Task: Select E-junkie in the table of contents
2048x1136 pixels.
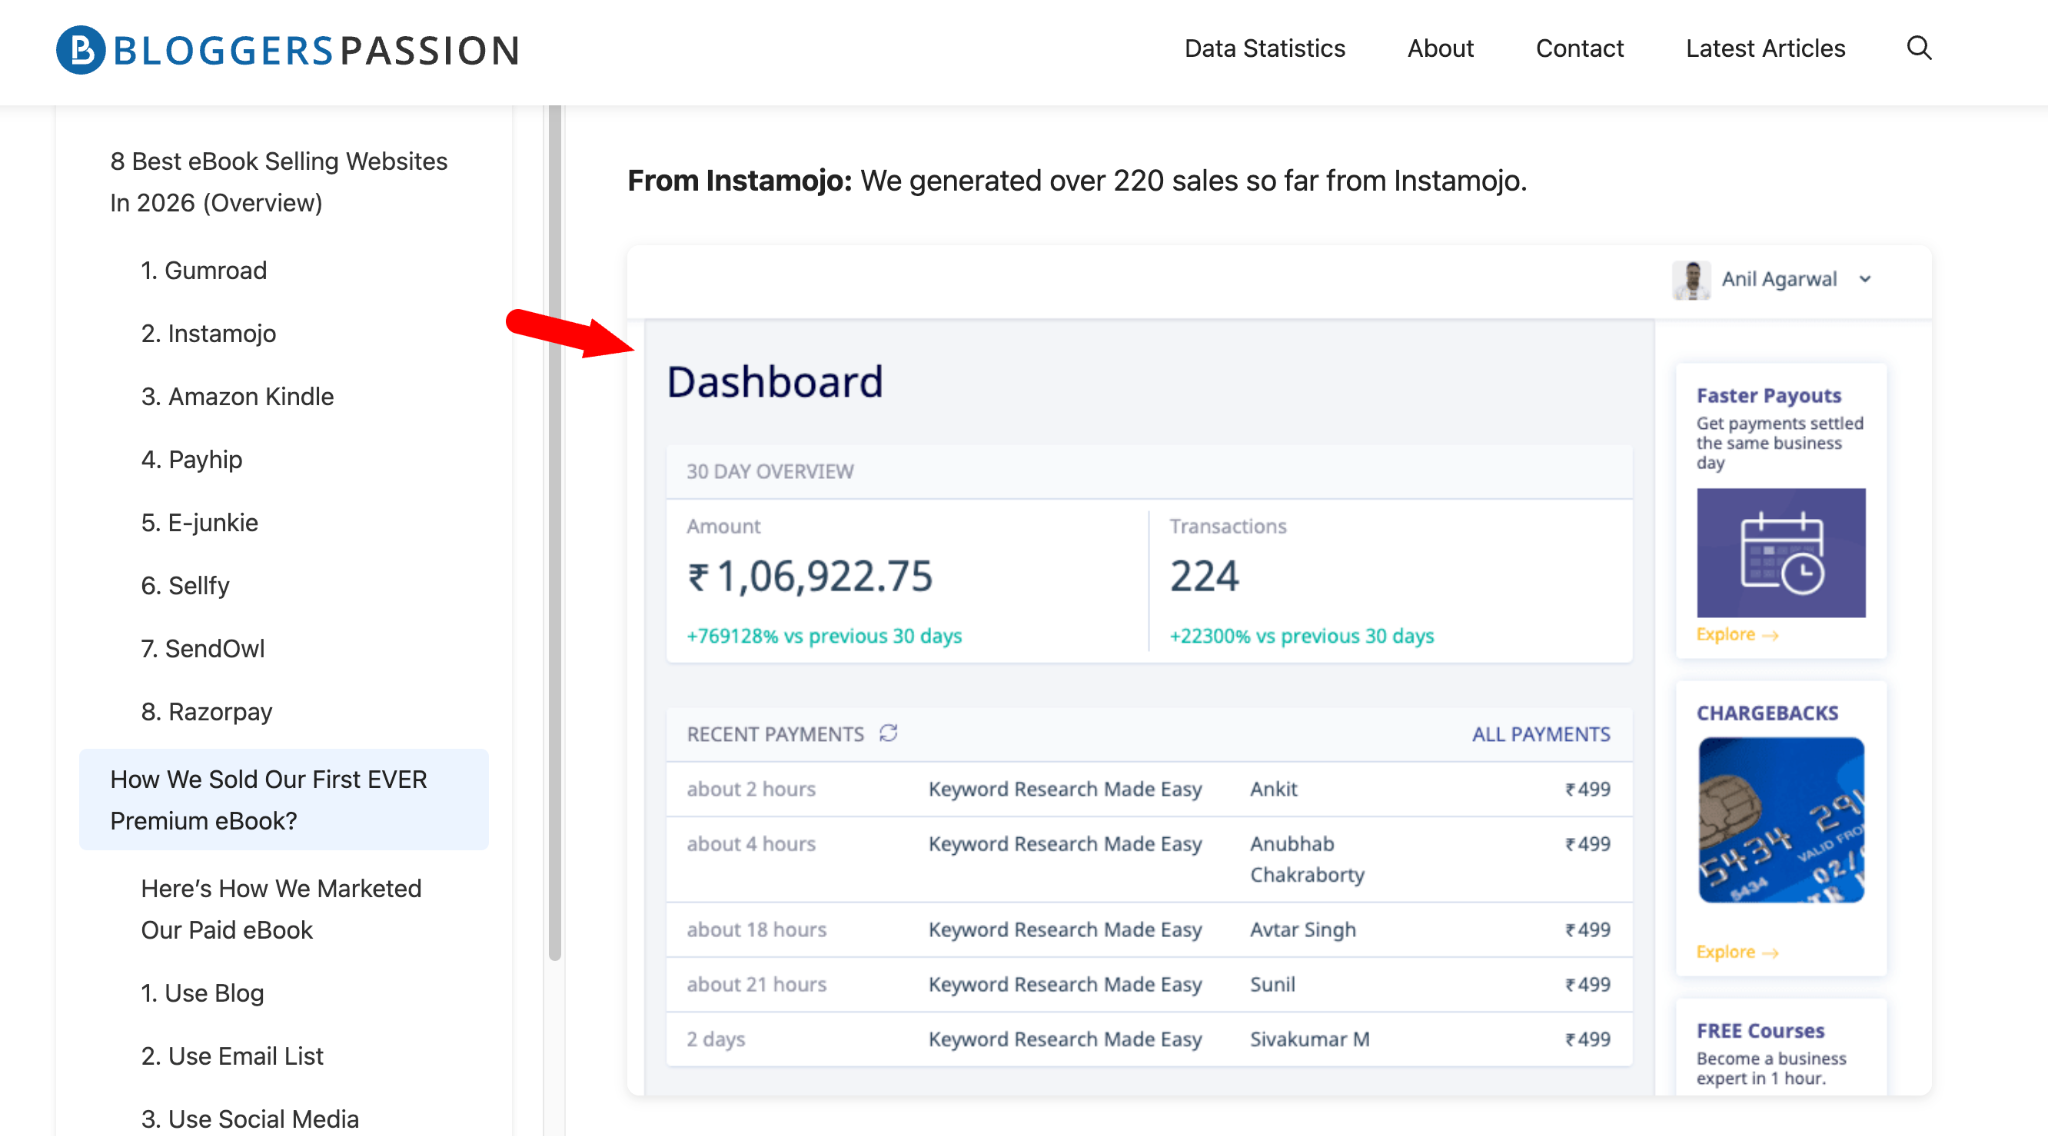Action: [199, 522]
